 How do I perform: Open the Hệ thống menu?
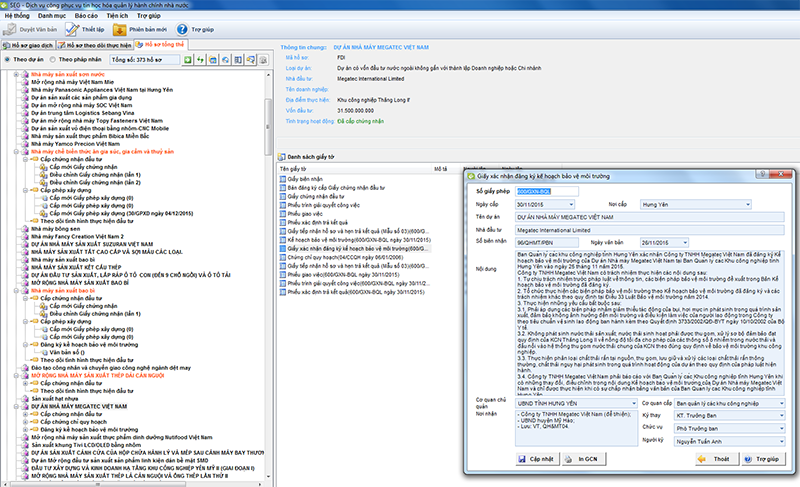(x=17, y=16)
